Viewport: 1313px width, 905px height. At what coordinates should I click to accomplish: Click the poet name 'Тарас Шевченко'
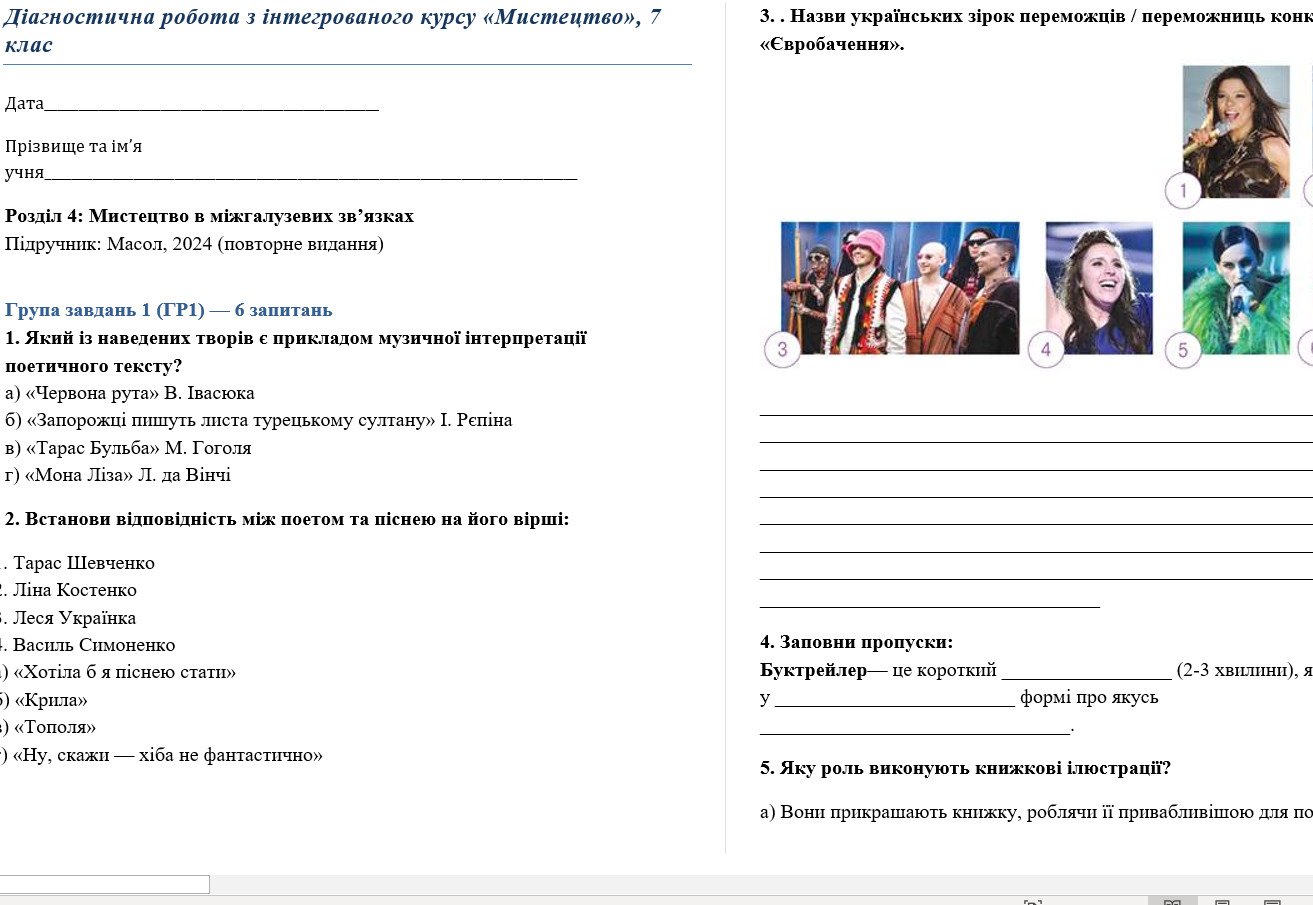84,563
